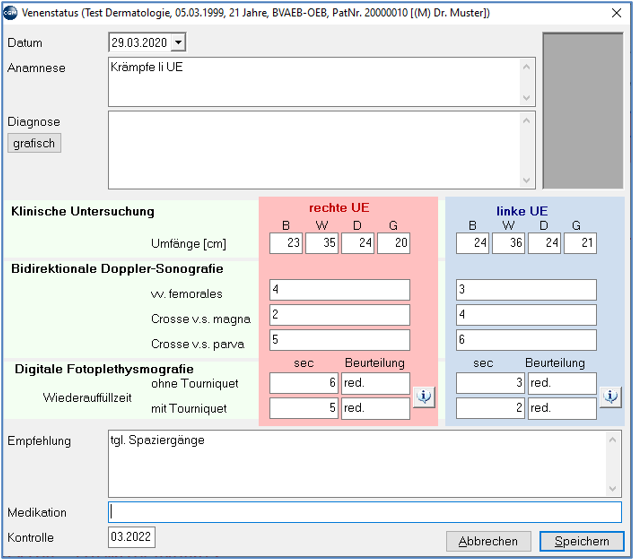This screenshot has width=634, height=560.
Task: Click the app icon in the title bar
Action: point(10,13)
